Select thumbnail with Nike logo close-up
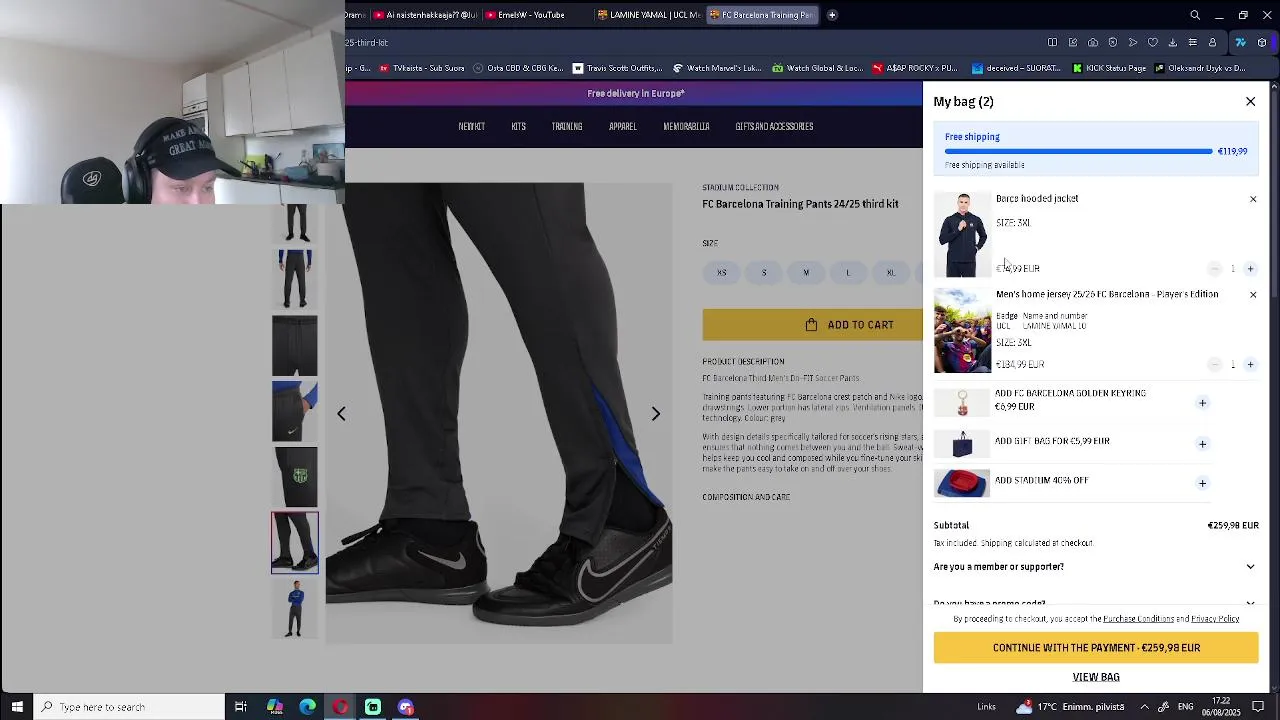 [x=295, y=411]
